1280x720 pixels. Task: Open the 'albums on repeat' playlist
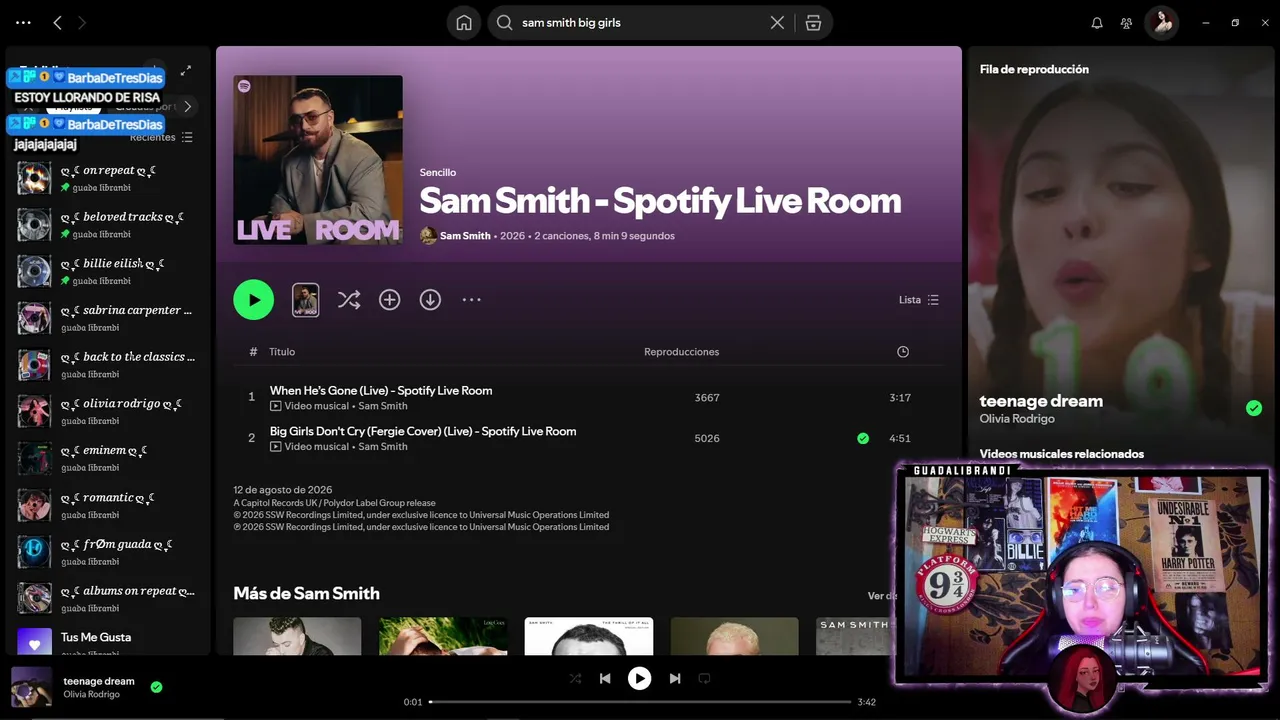[108, 598]
